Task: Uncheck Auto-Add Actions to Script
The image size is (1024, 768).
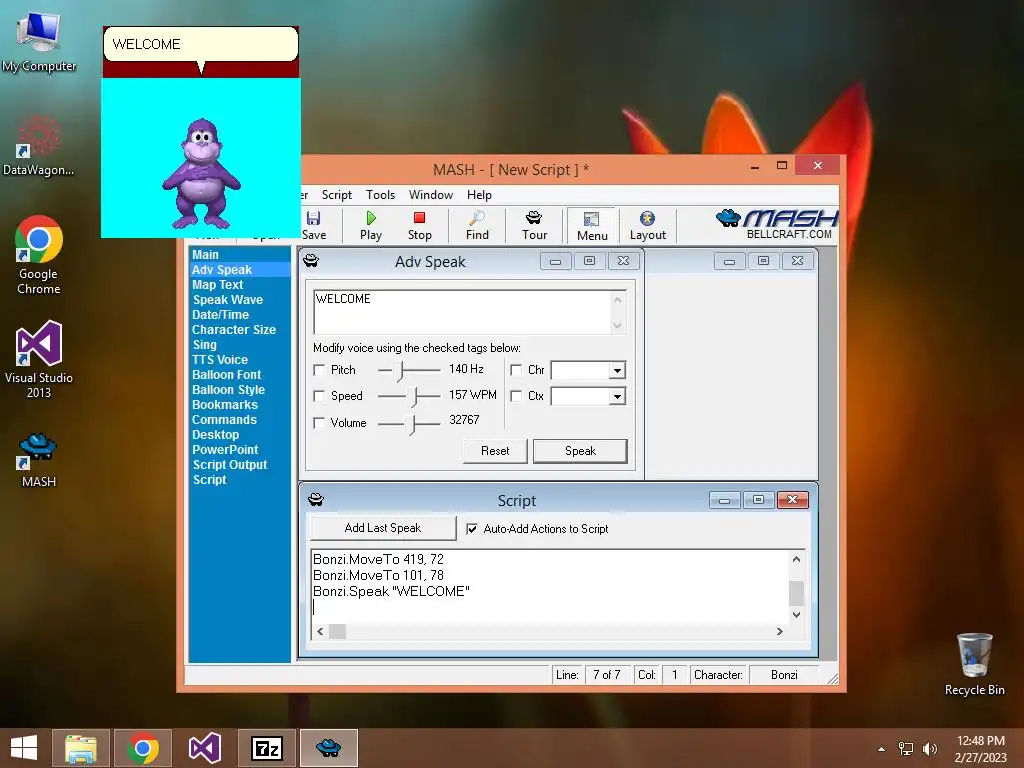Action: [x=472, y=529]
